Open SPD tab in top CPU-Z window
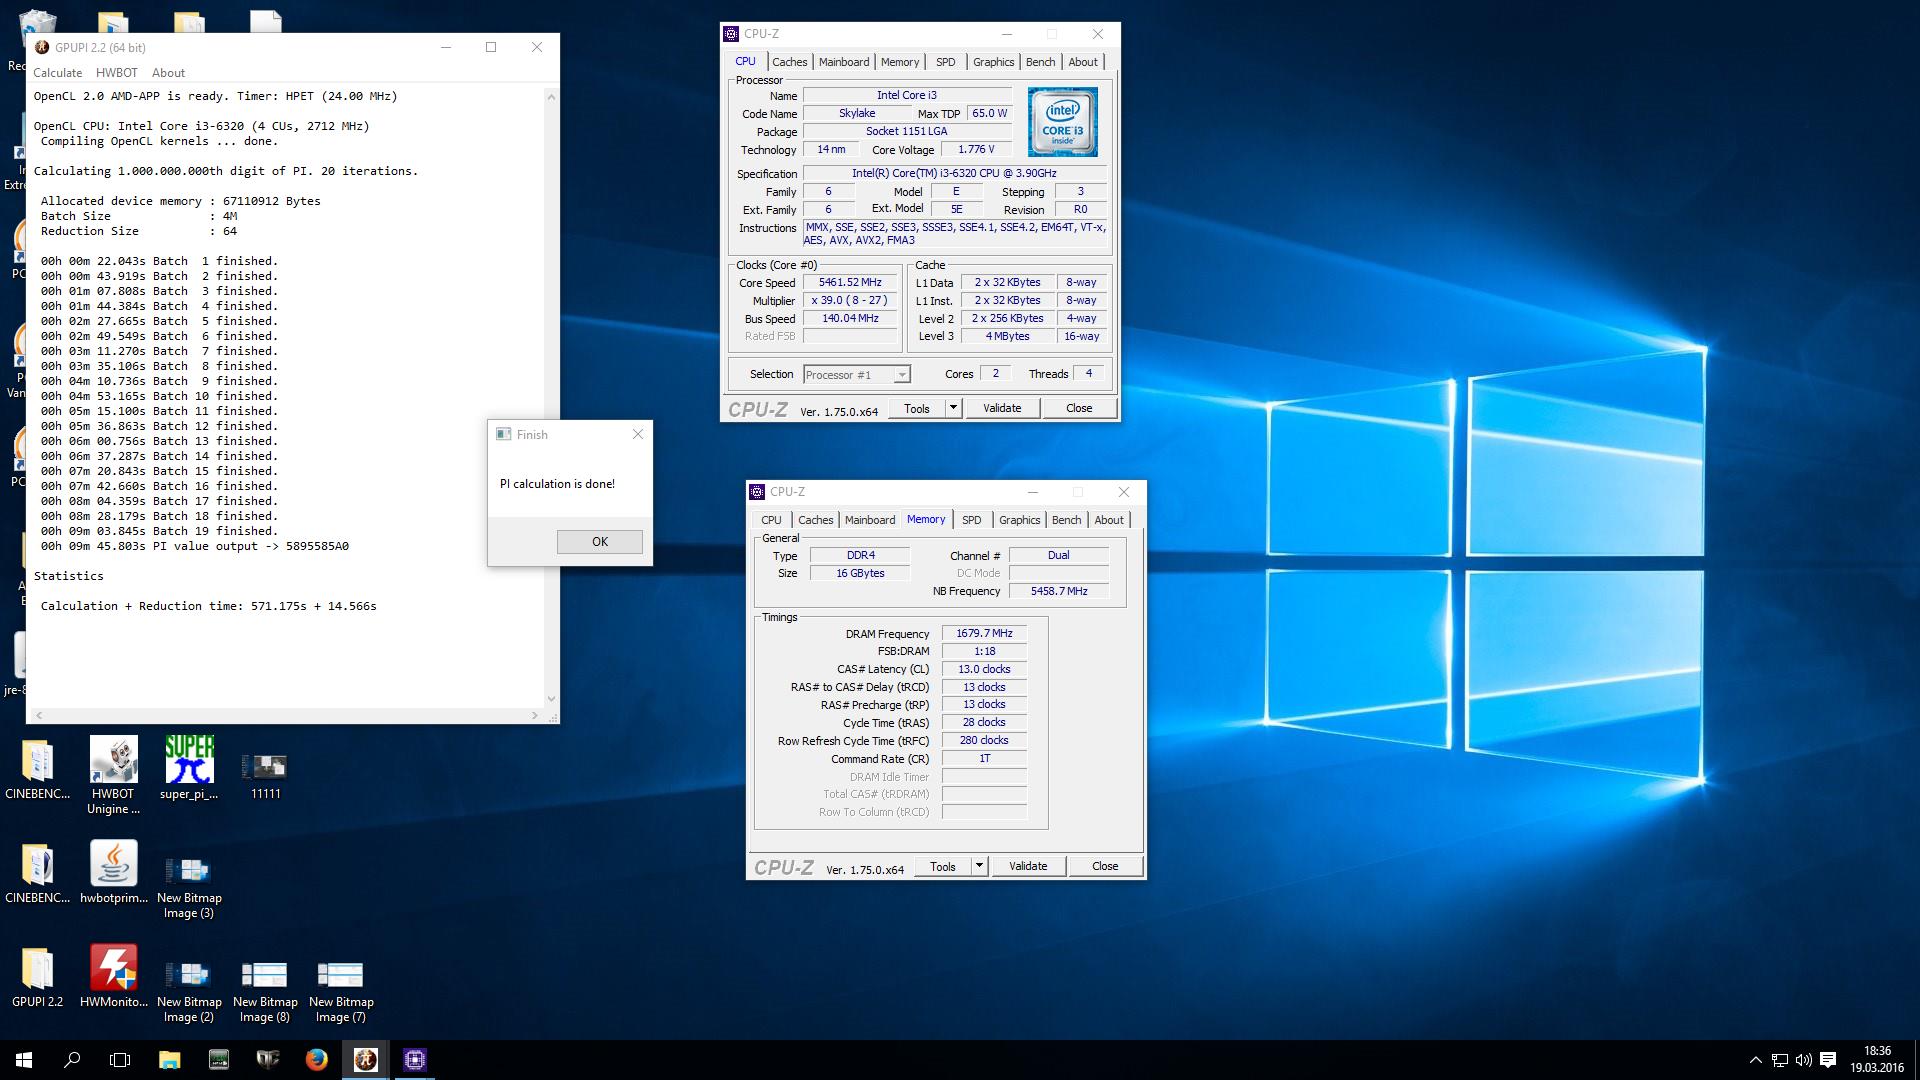This screenshot has width=1920, height=1080. tap(945, 62)
